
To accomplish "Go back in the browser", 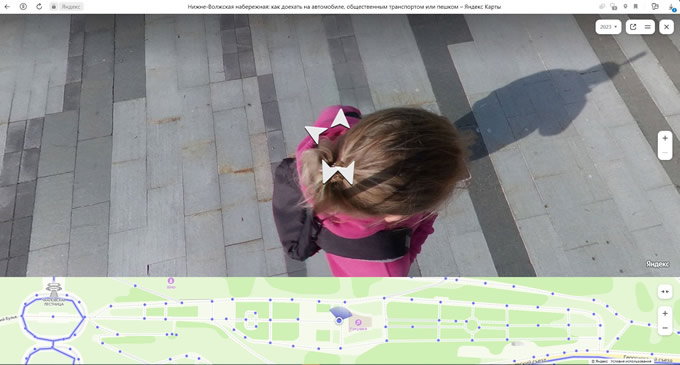I will pyautogui.click(x=7, y=7).
